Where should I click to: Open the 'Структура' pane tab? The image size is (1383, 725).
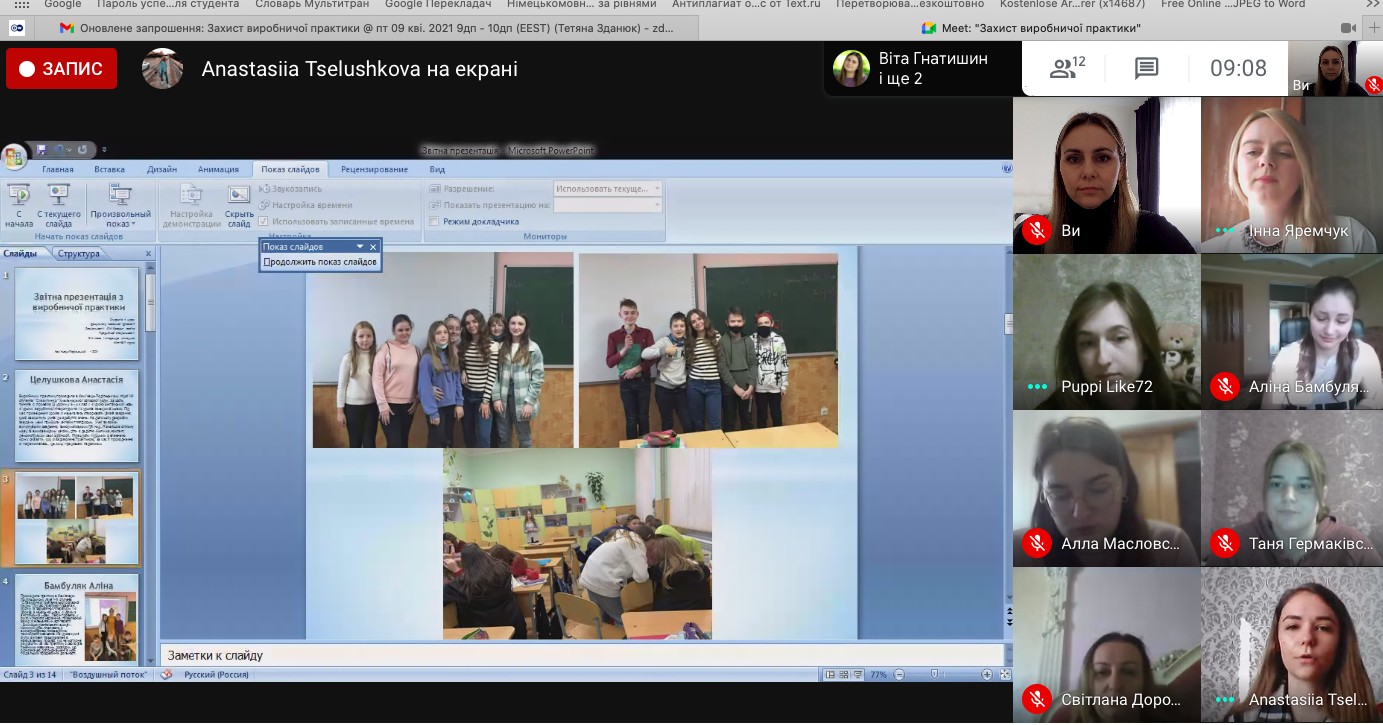pos(78,254)
